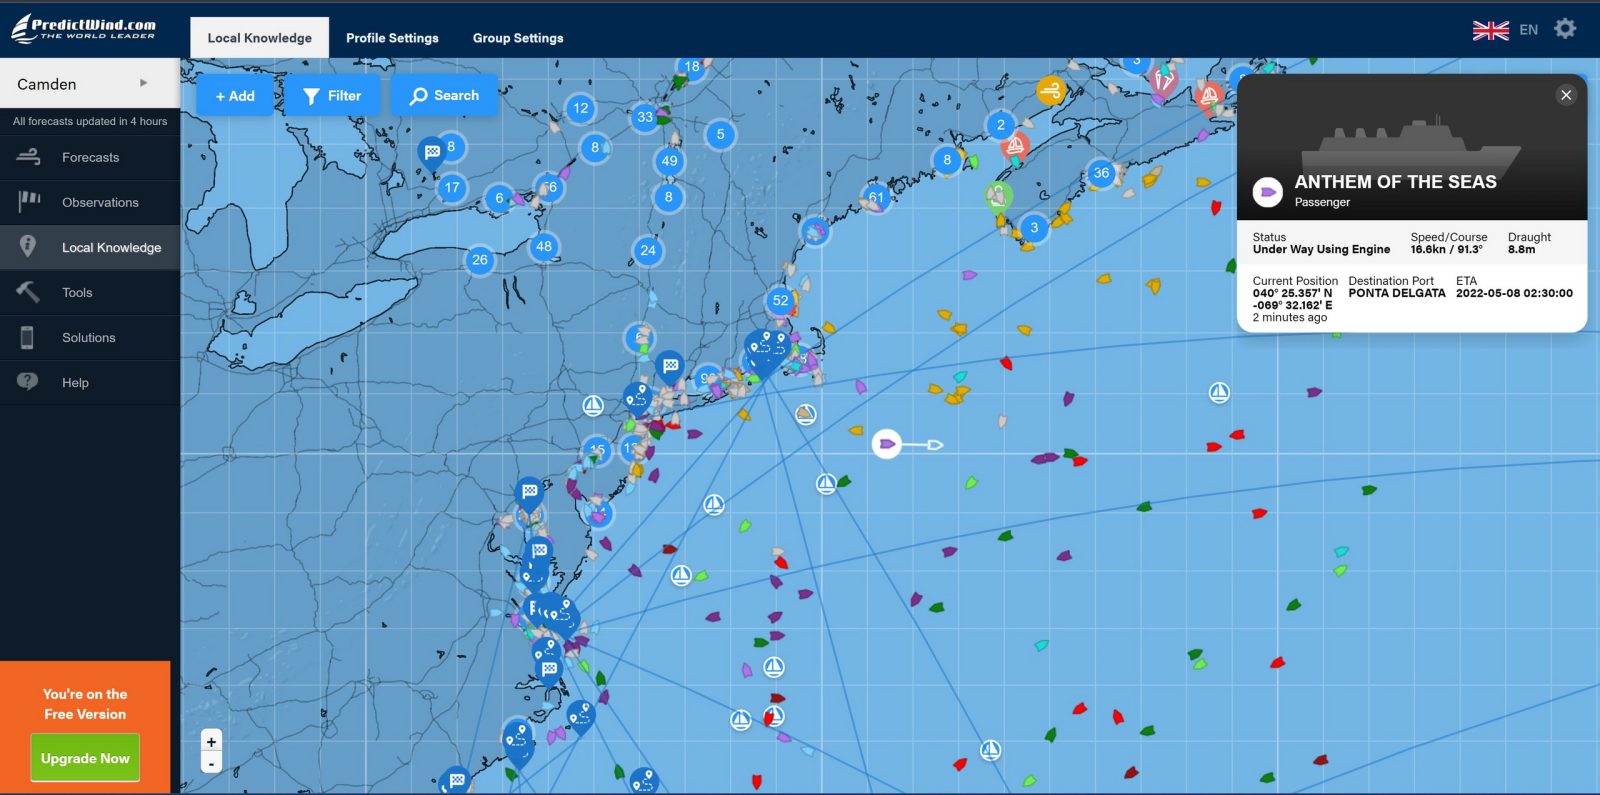Click the phone Solutions icon in sidebar
The width and height of the screenshot is (1600, 795).
27,337
